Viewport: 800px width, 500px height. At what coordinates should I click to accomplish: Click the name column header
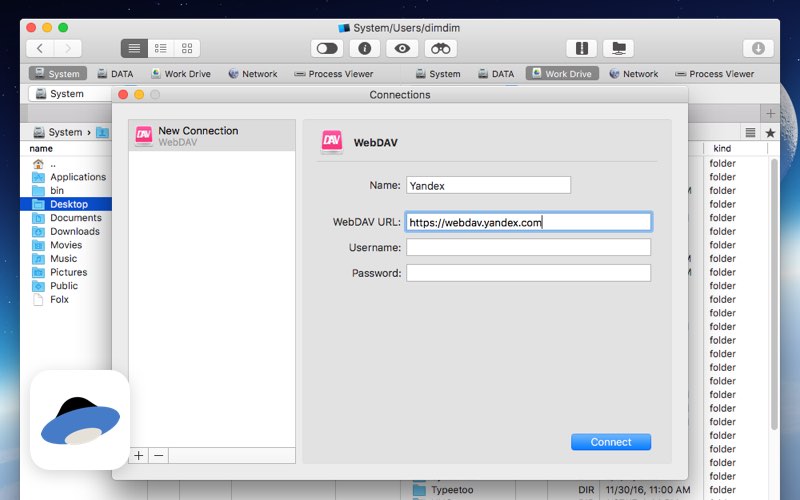[x=41, y=148]
